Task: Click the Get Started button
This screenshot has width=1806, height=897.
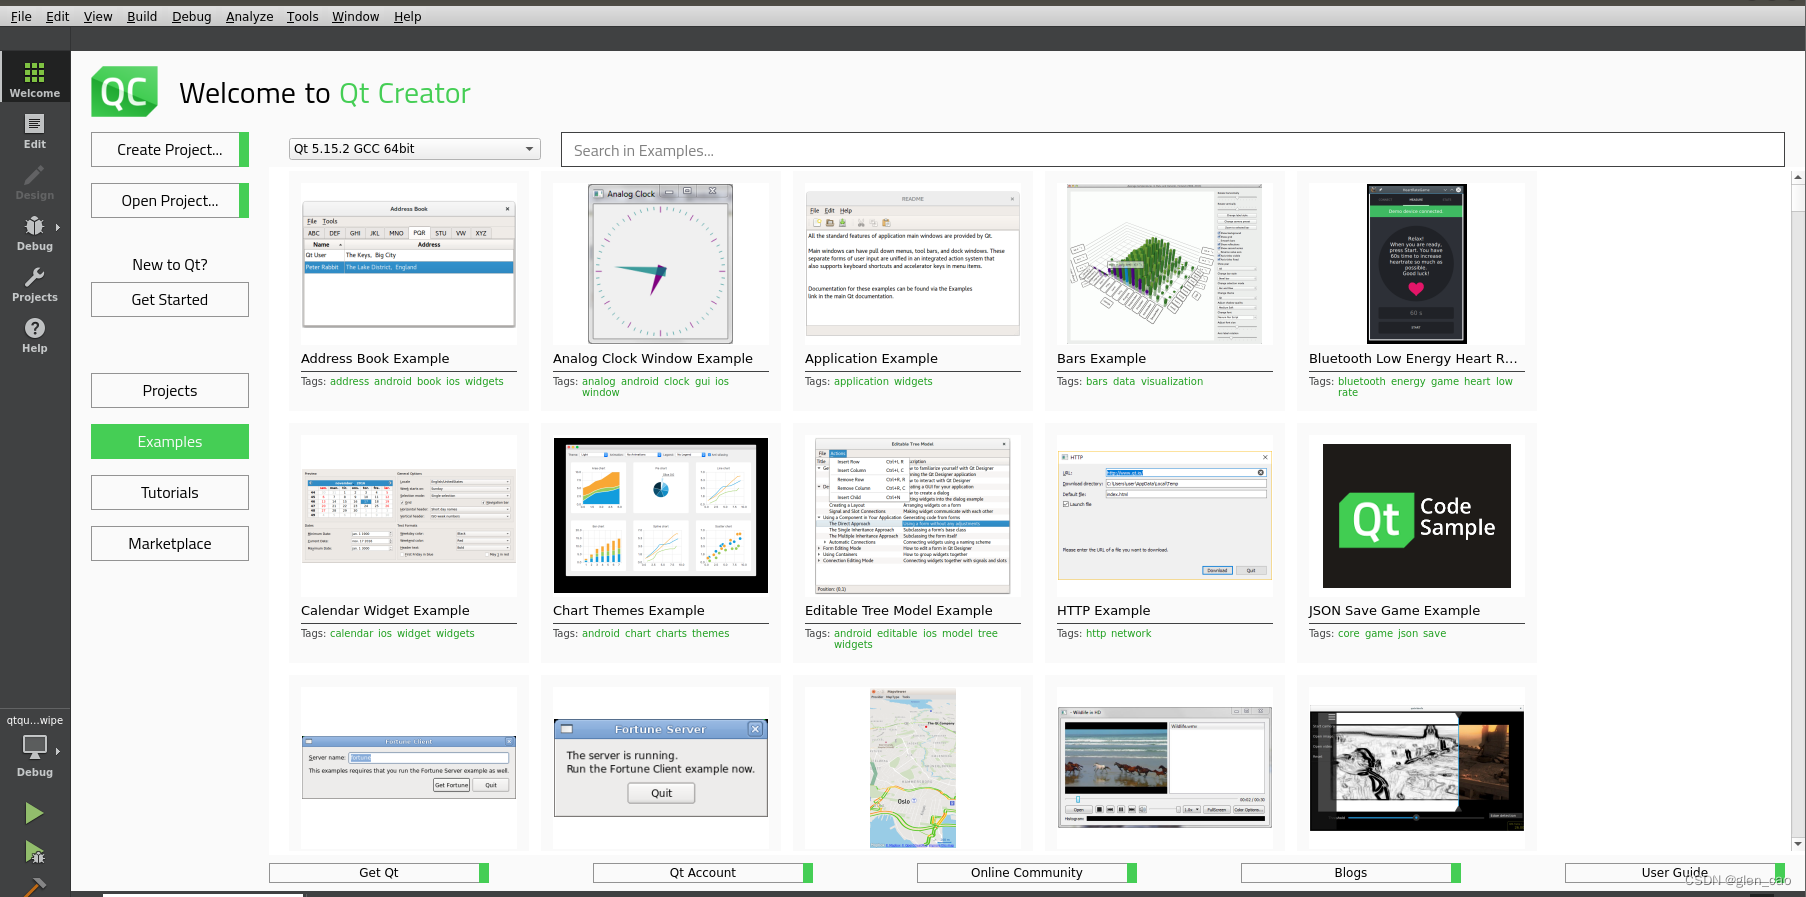Action: coord(170,300)
